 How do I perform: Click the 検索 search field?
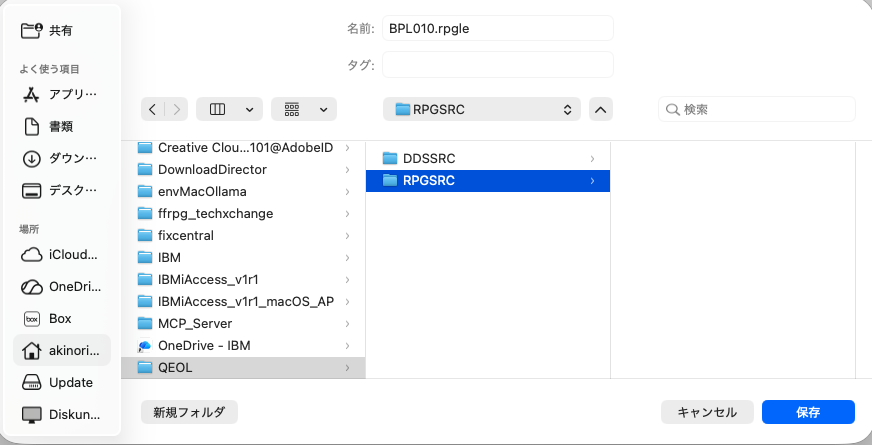coord(757,110)
